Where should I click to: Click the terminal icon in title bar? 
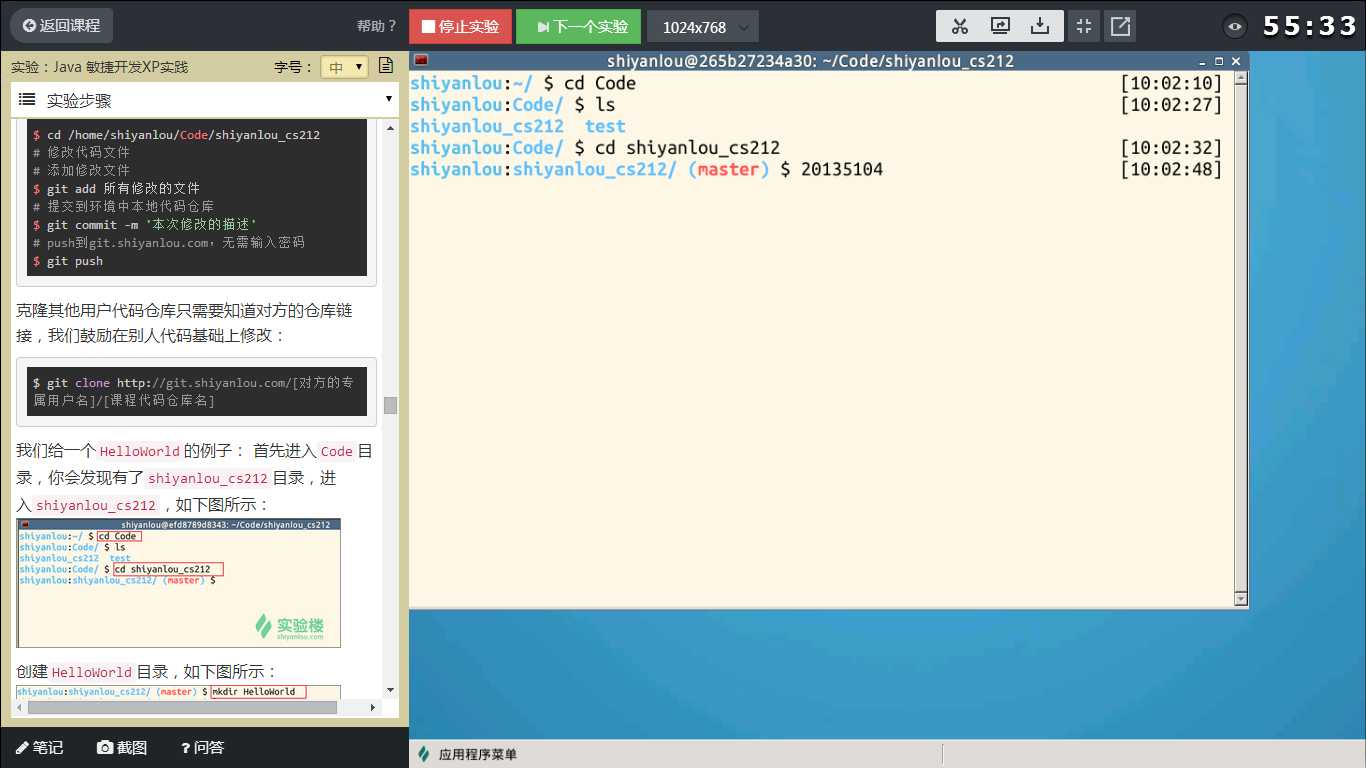tap(421, 60)
